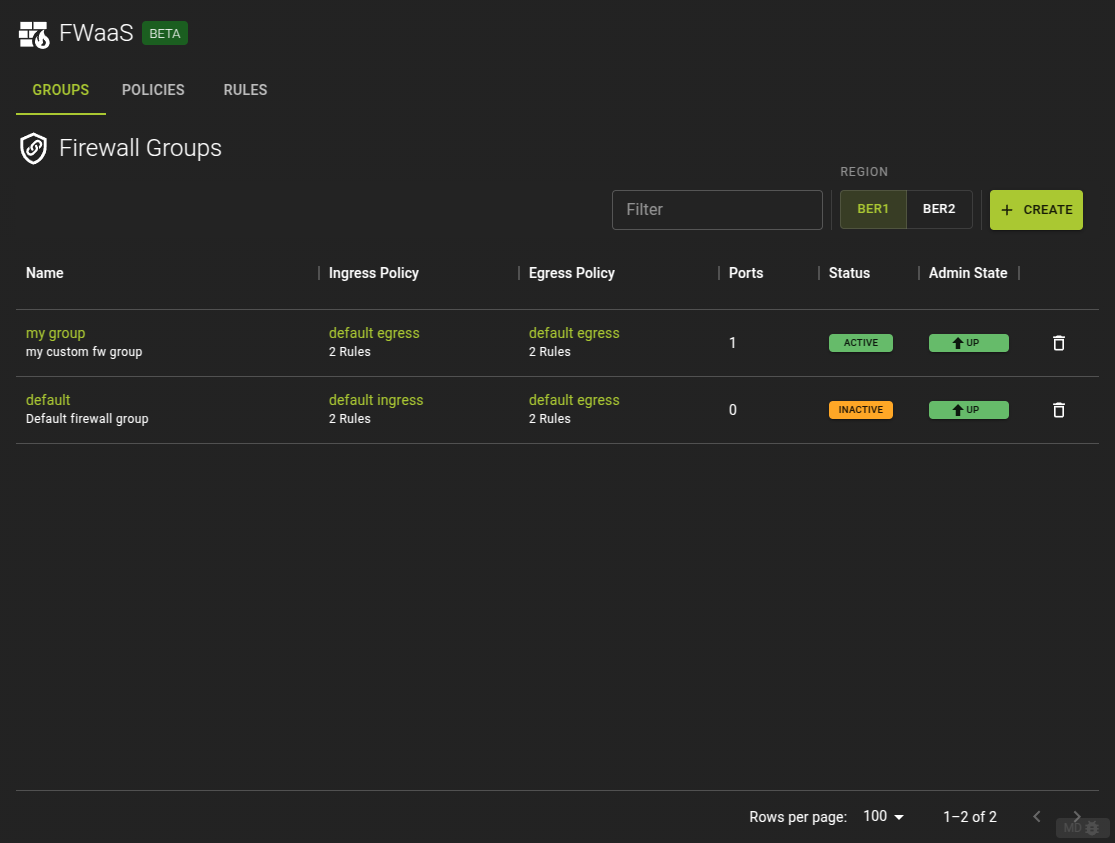Switch to the Groups tab

point(60,90)
